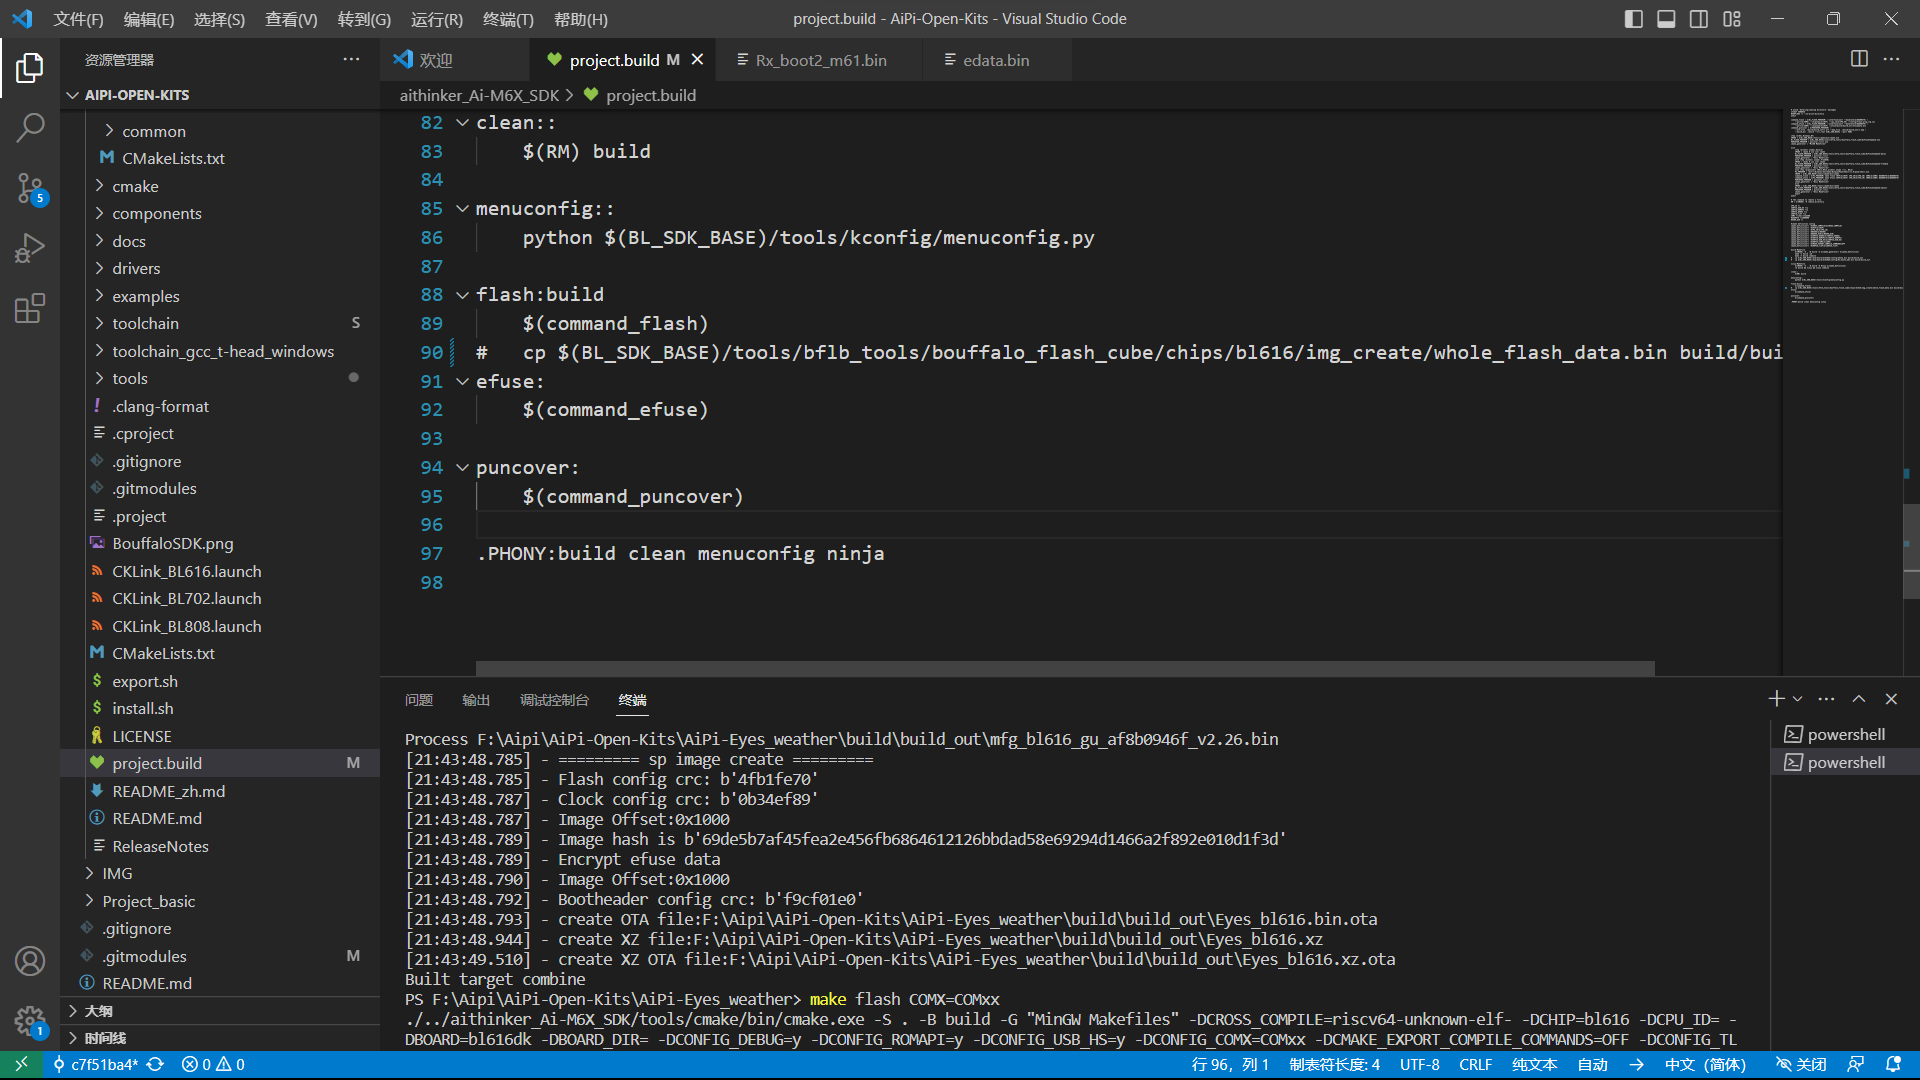Toggle primary side bar layout icon
This screenshot has width=1920, height=1080.
1633,19
